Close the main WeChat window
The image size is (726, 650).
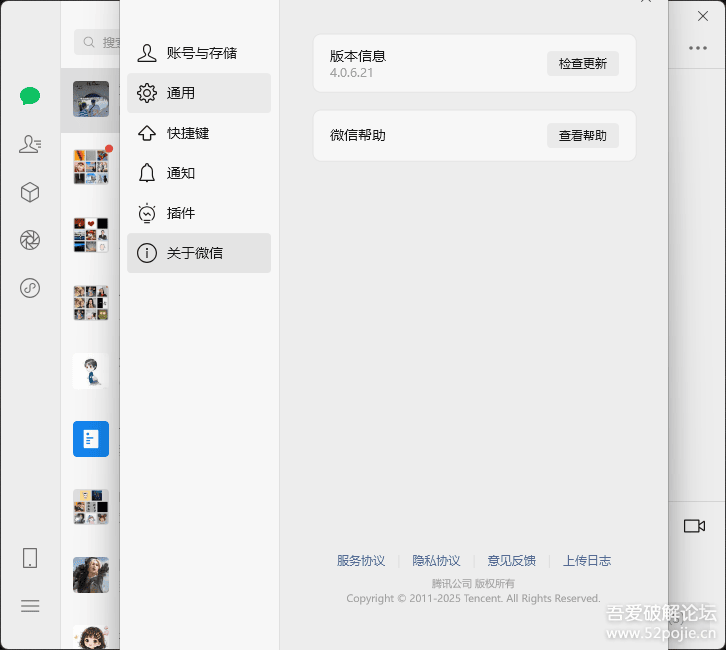[x=703, y=16]
